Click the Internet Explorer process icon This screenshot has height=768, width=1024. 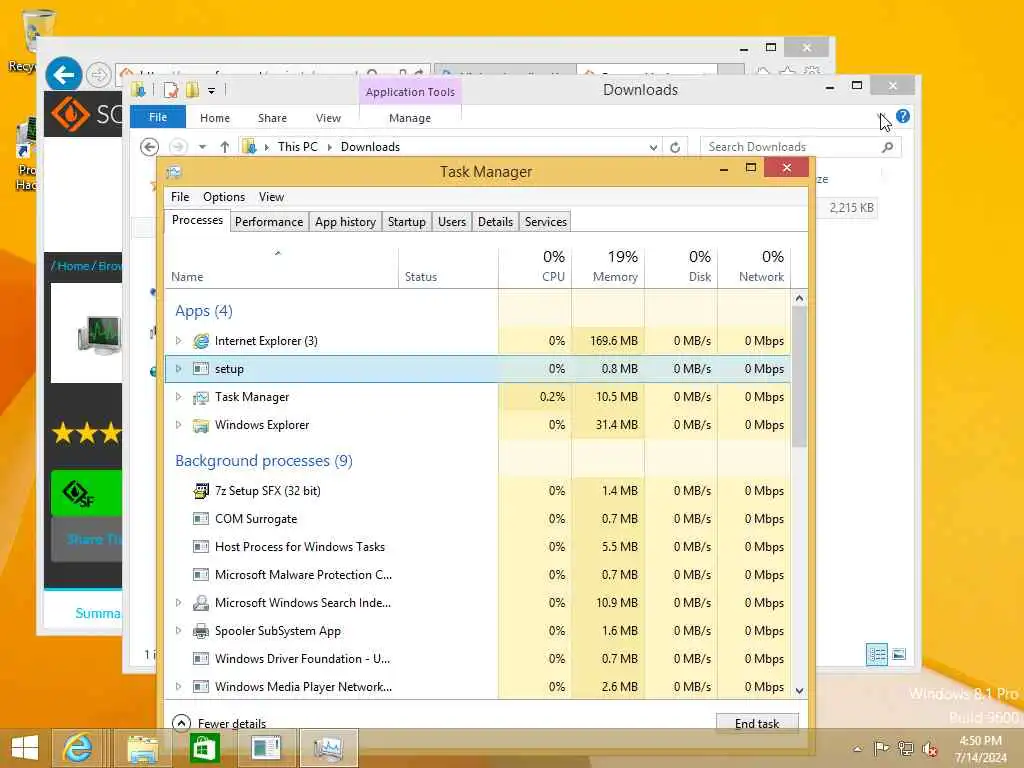(x=201, y=341)
